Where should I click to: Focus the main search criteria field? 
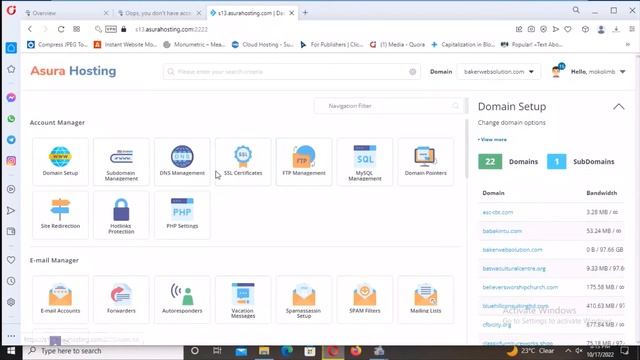click(292, 72)
